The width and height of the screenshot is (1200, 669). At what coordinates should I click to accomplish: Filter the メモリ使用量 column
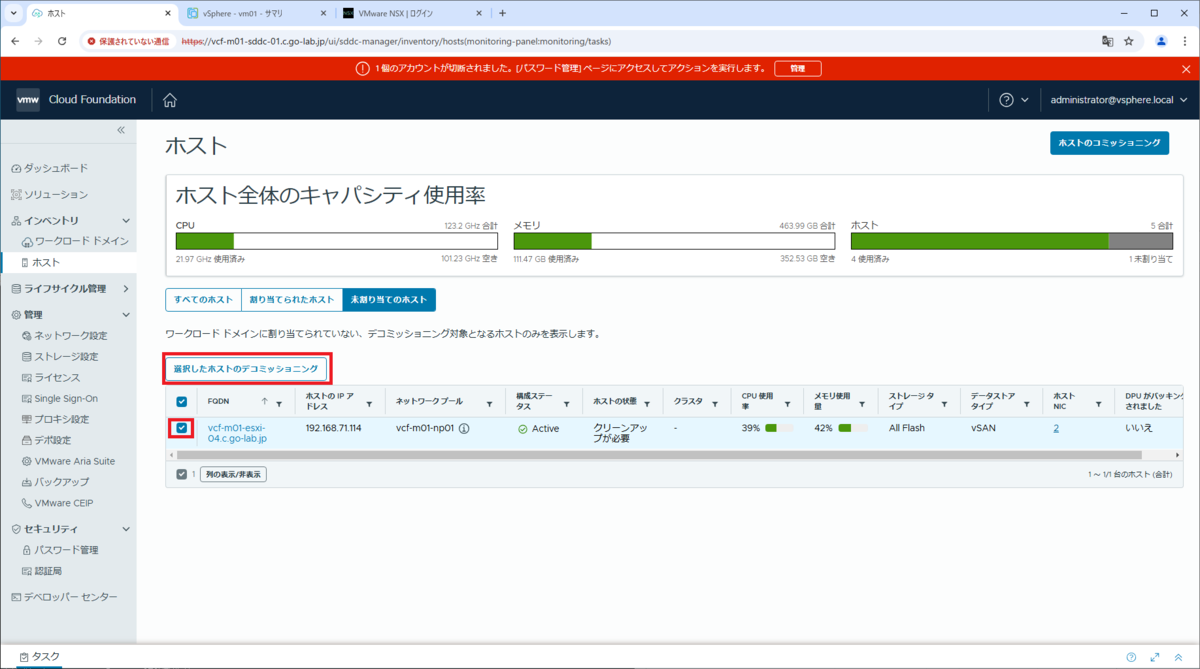coord(863,404)
